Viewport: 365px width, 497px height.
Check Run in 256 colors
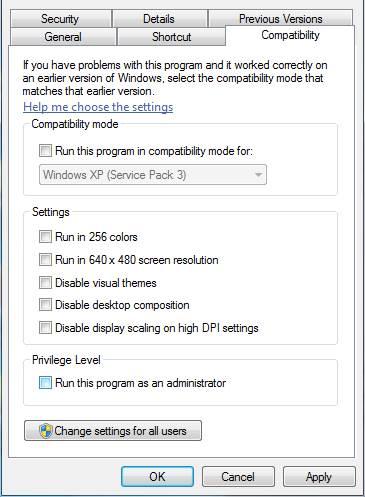45,237
